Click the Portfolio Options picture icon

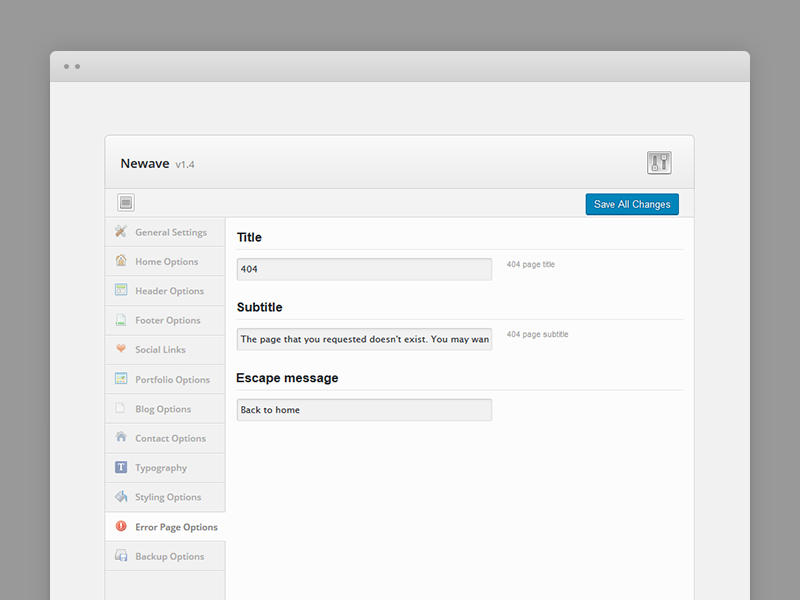click(x=121, y=379)
